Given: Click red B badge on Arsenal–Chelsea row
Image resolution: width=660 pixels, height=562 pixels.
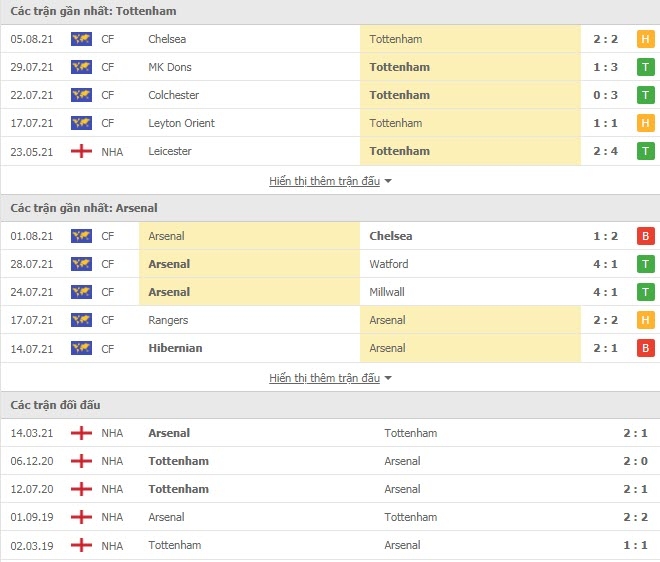Looking at the screenshot, I should click(x=645, y=236).
